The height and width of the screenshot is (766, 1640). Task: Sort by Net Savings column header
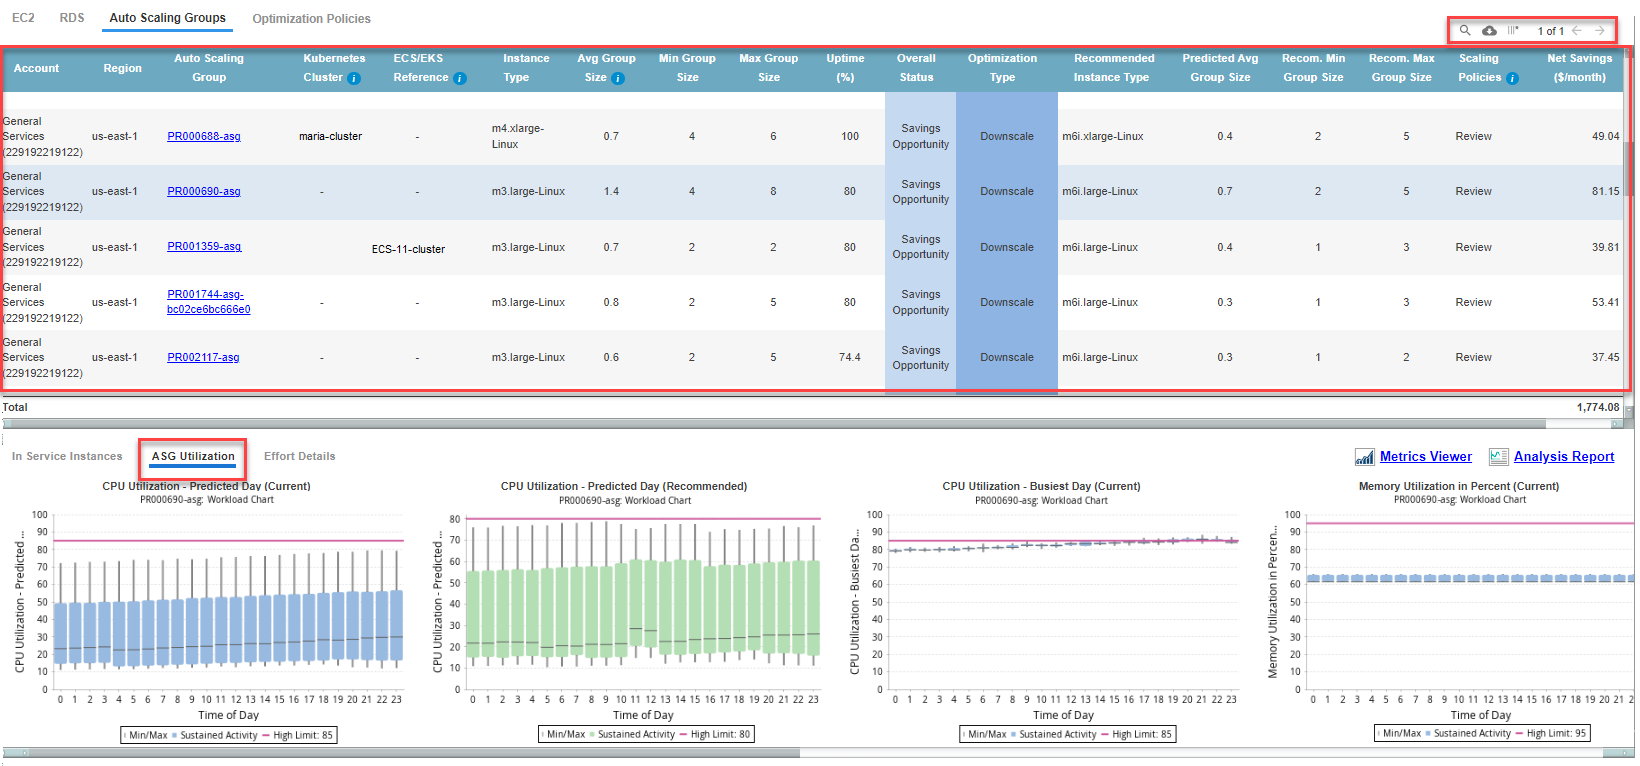(x=1579, y=68)
